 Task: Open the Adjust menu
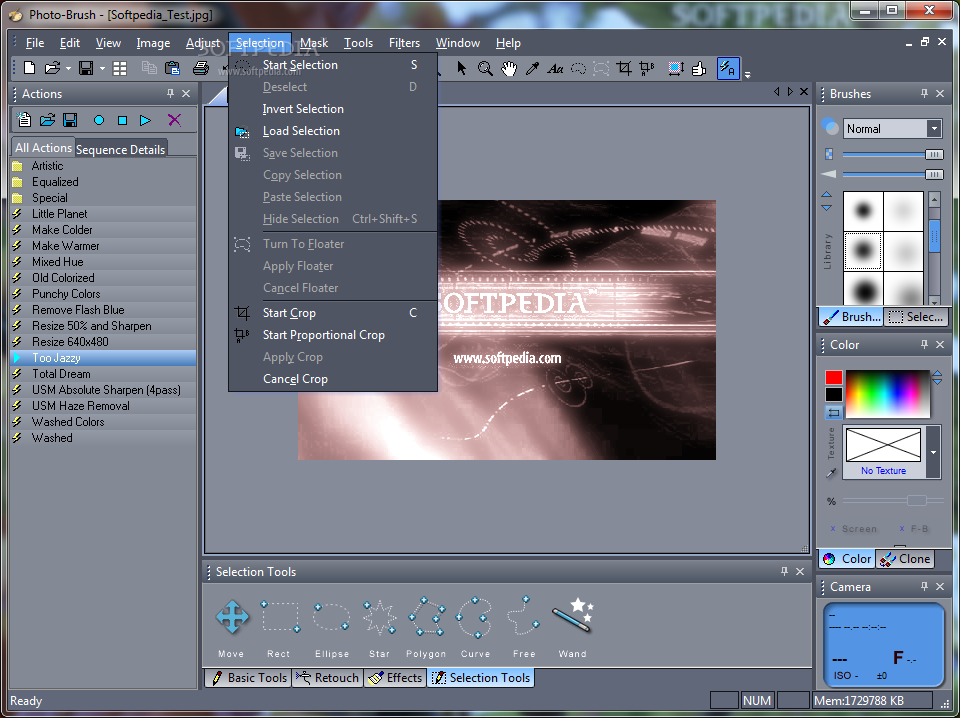(x=203, y=43)
